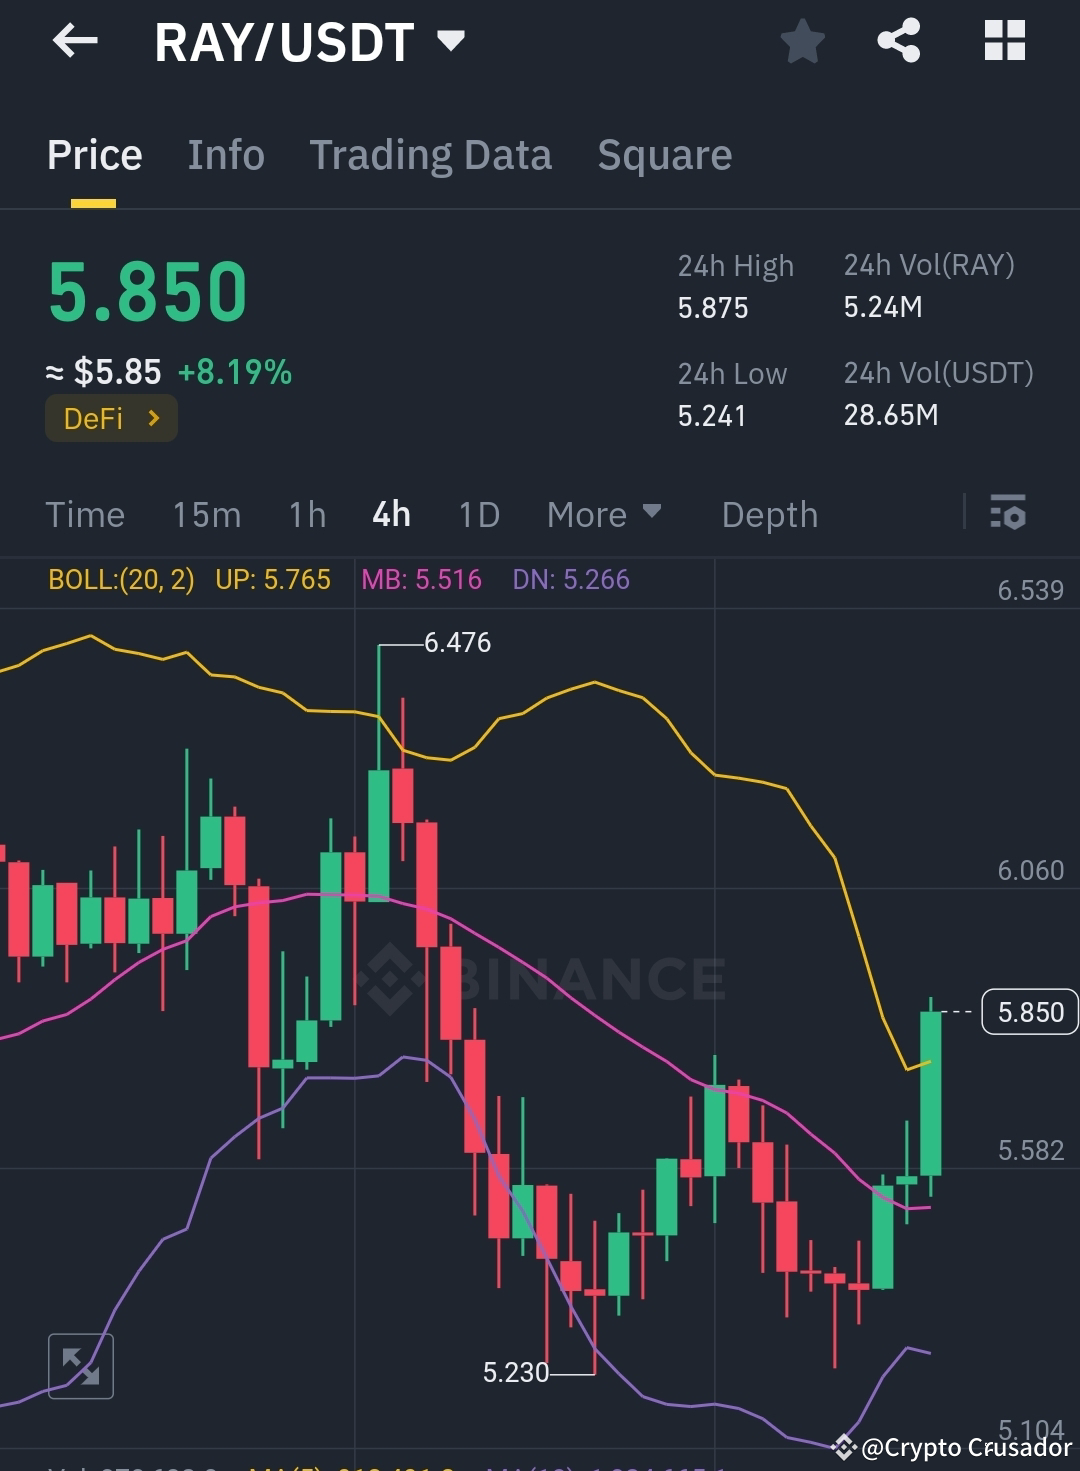Image resolution: width=1080 pixels, height=1471 pixels.
Task: Open the markets grid icon top right
Action: (1004, 41)
